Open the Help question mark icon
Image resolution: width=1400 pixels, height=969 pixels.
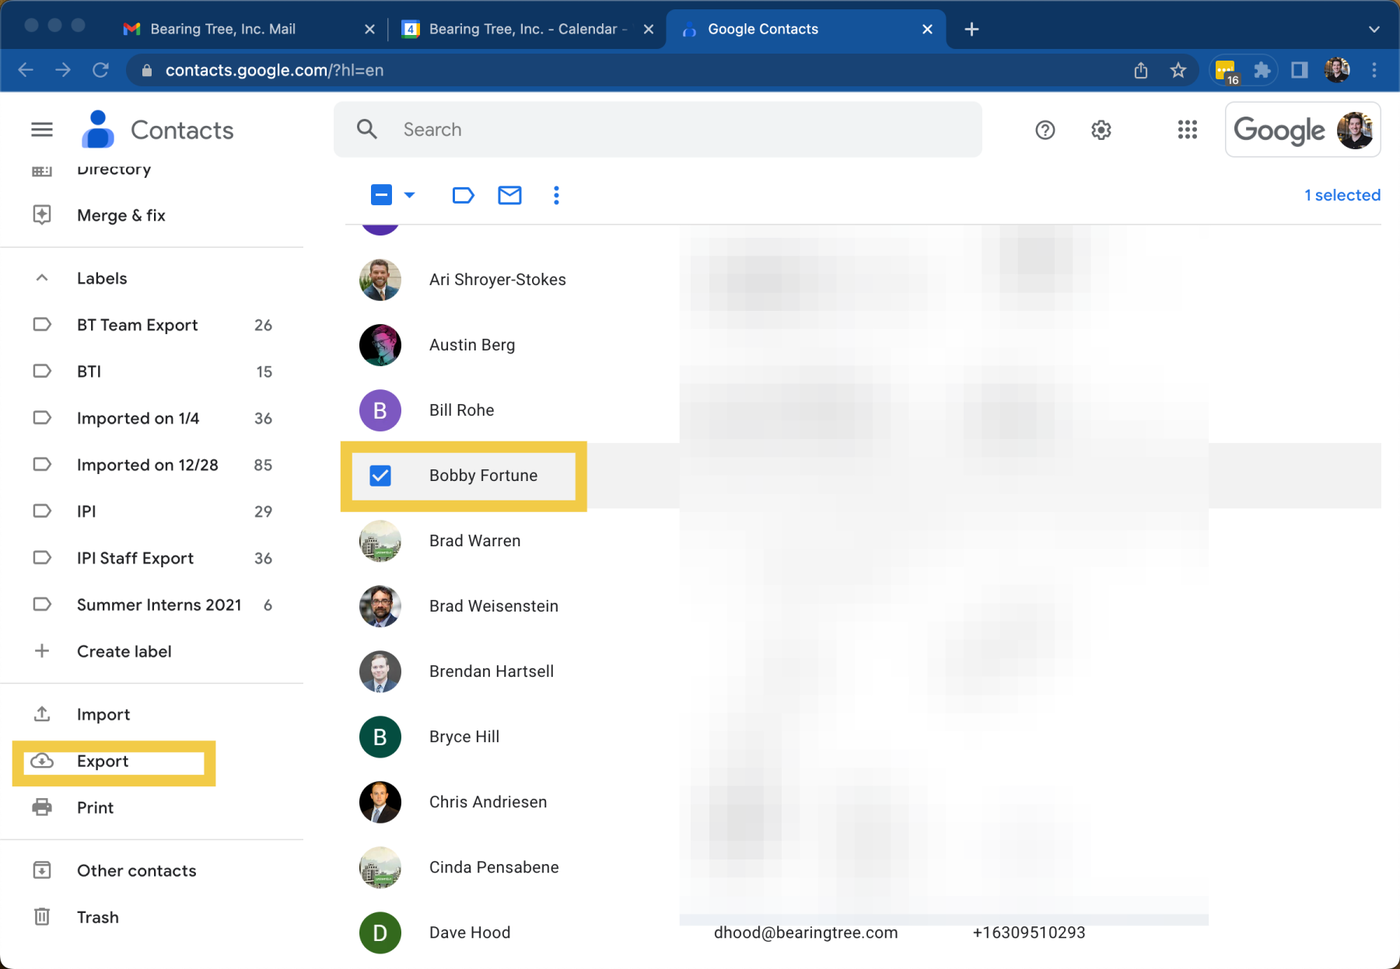click(x=1045, y=130)
